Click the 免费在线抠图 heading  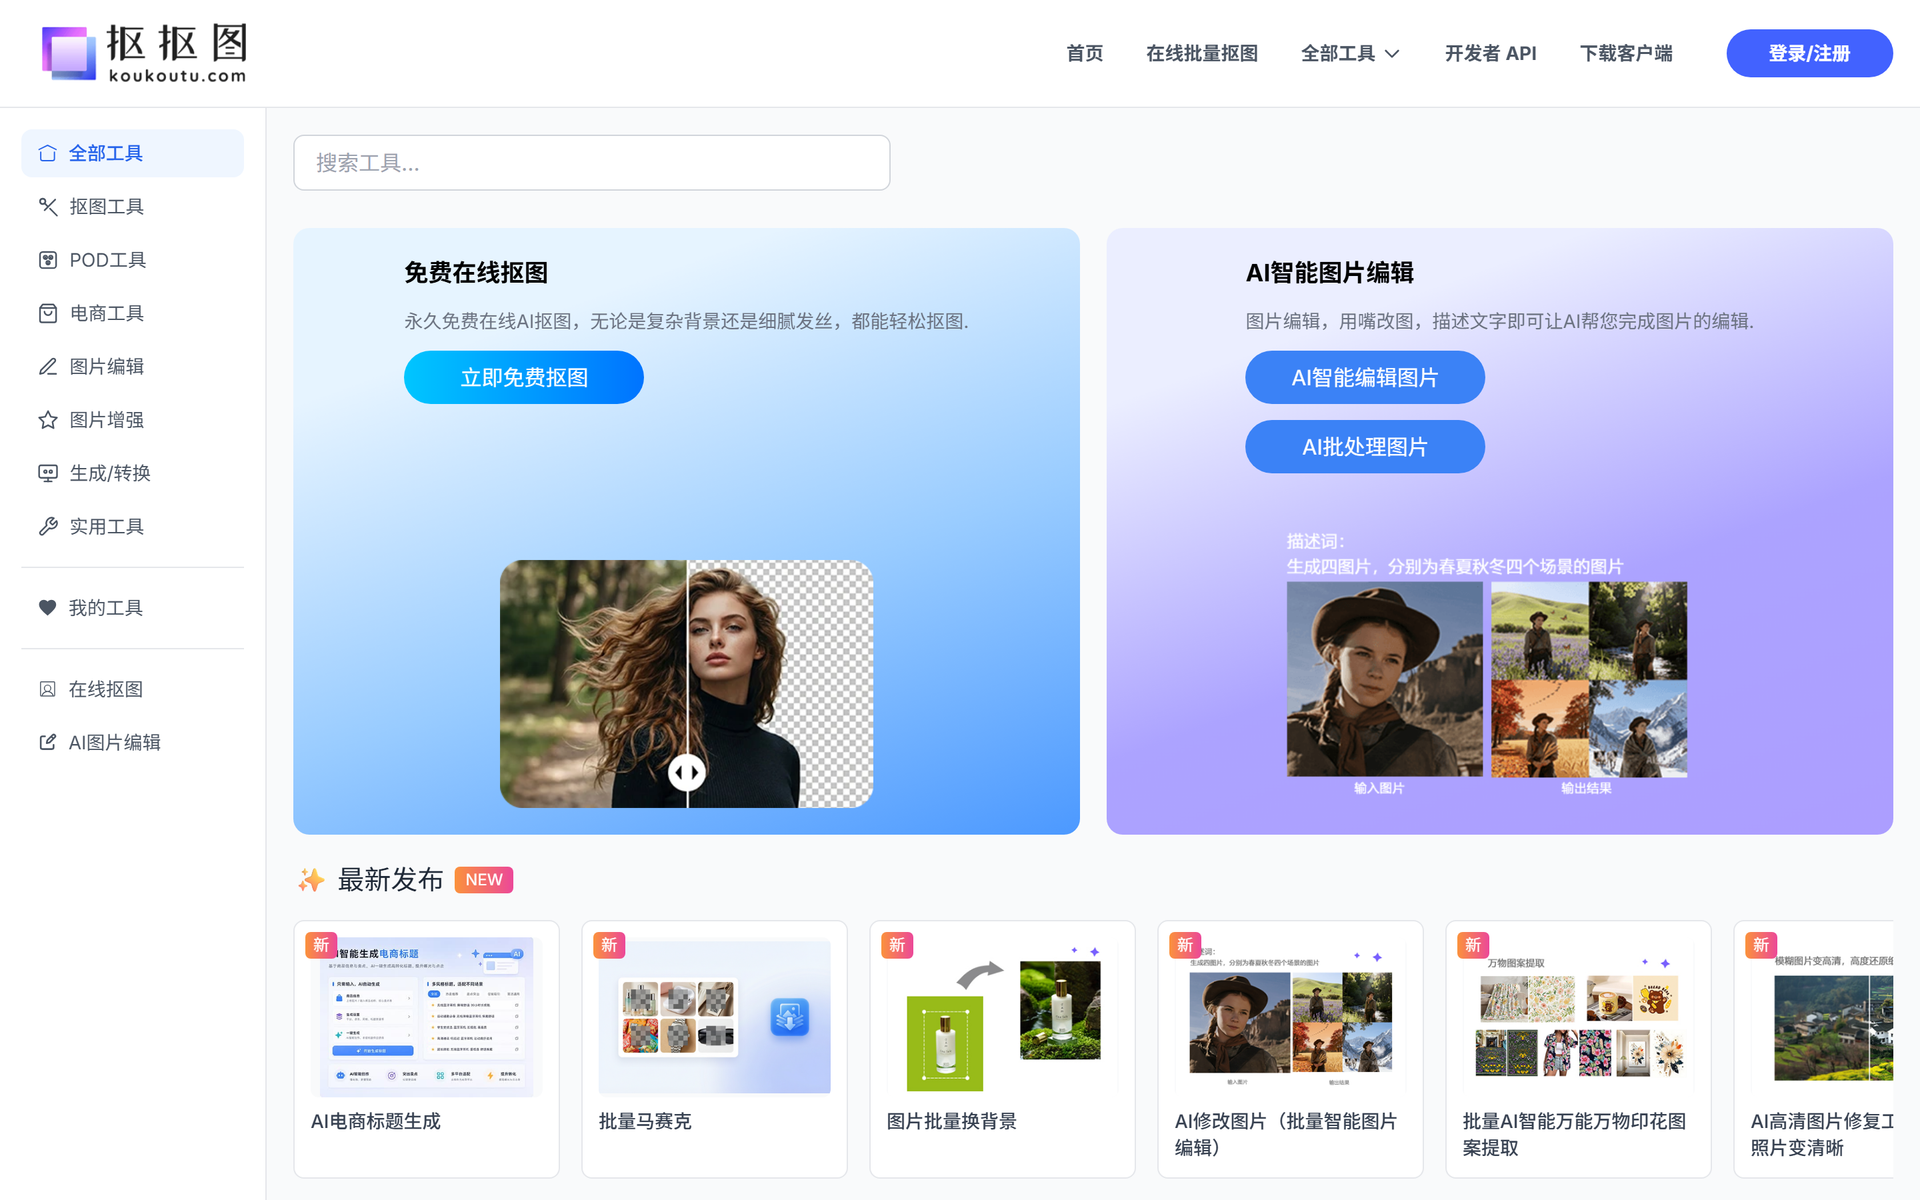point(476,273)
